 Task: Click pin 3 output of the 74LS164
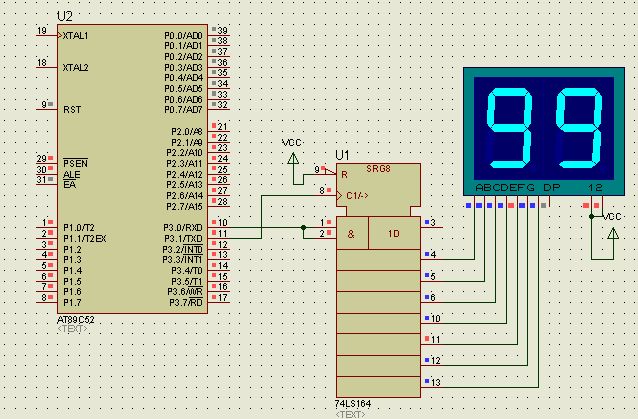433,223
